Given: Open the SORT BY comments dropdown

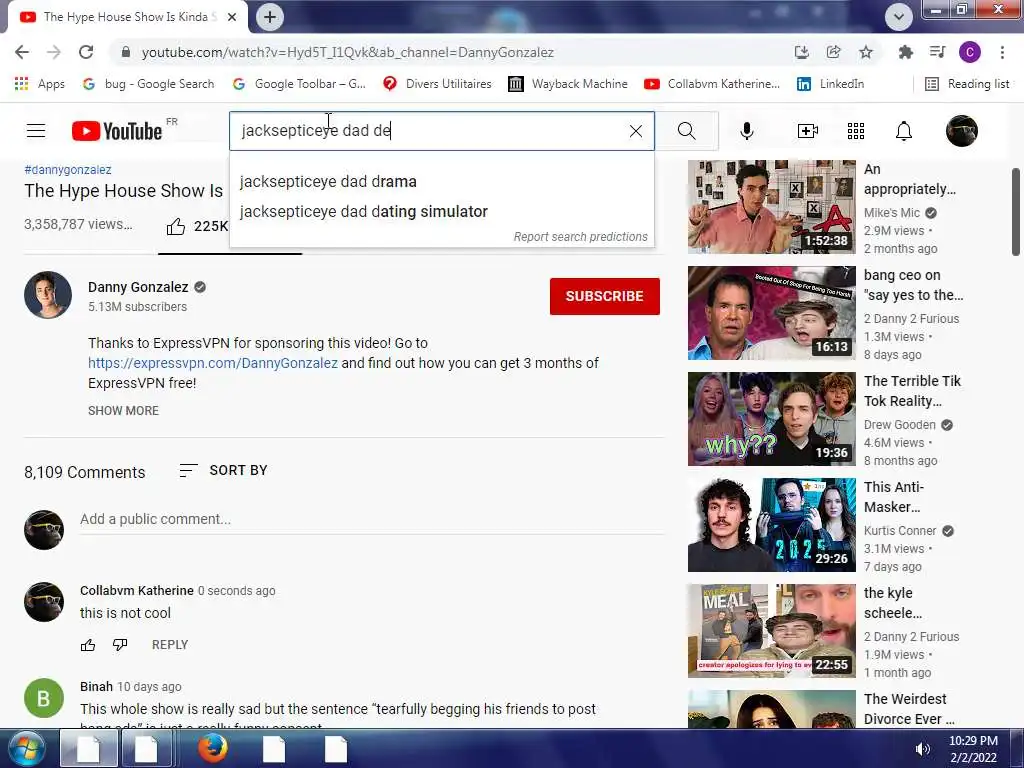Looking at the screenshot, I should (x=223, y=470).
